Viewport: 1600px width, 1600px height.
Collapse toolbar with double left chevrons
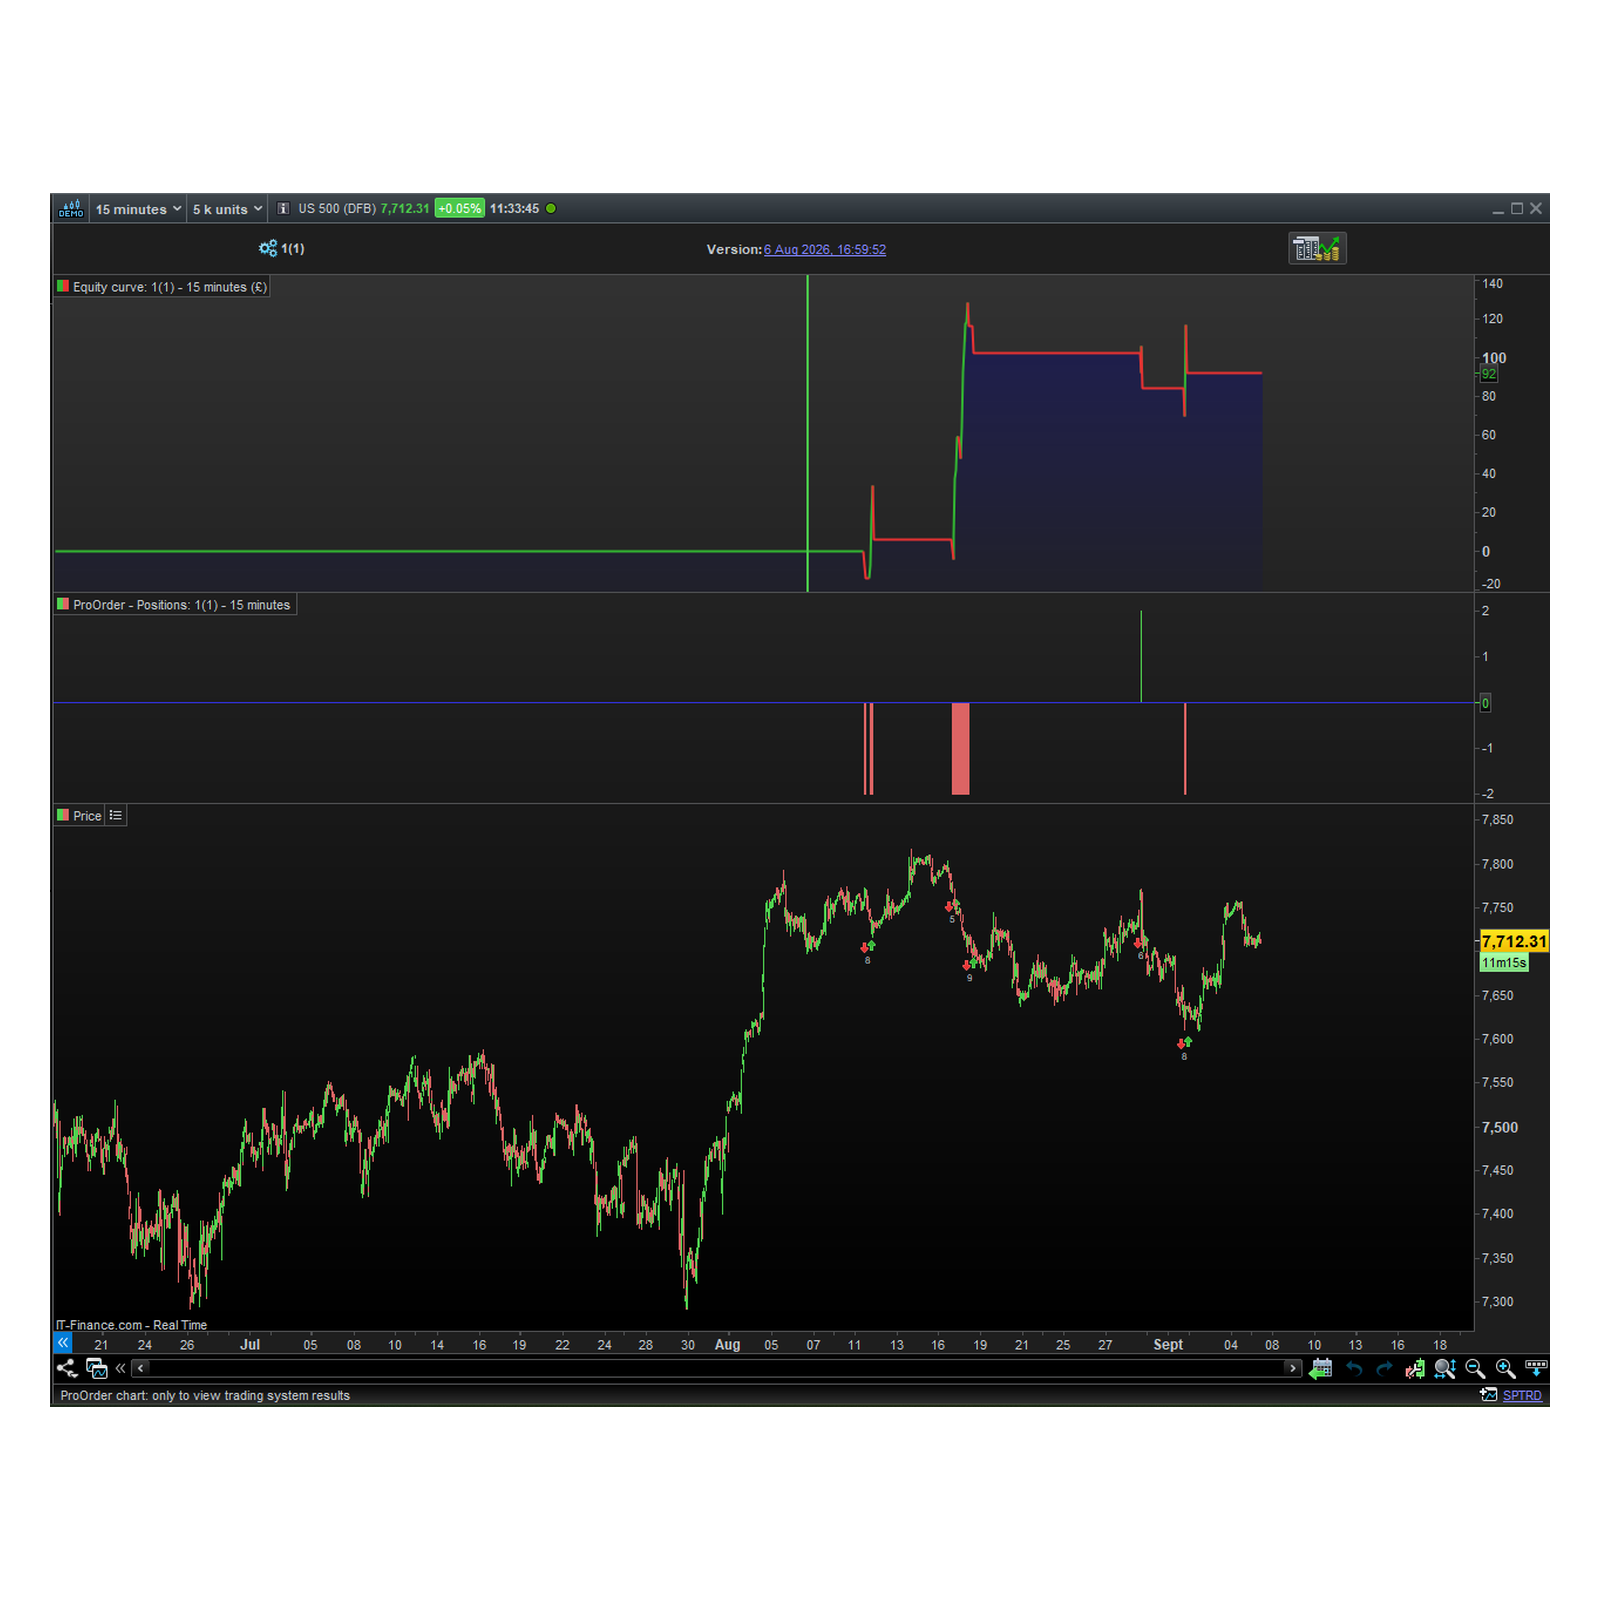121,1368
